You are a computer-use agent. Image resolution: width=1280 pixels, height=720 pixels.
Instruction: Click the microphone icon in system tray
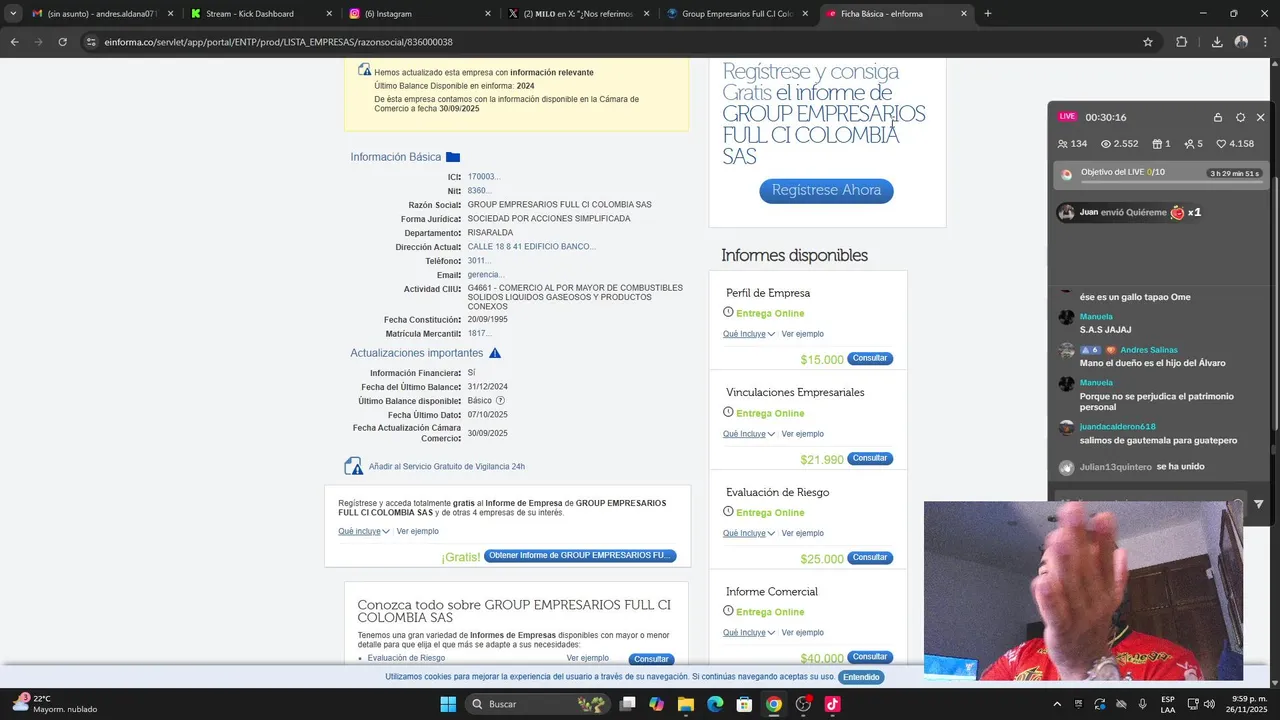(1142, 704)
